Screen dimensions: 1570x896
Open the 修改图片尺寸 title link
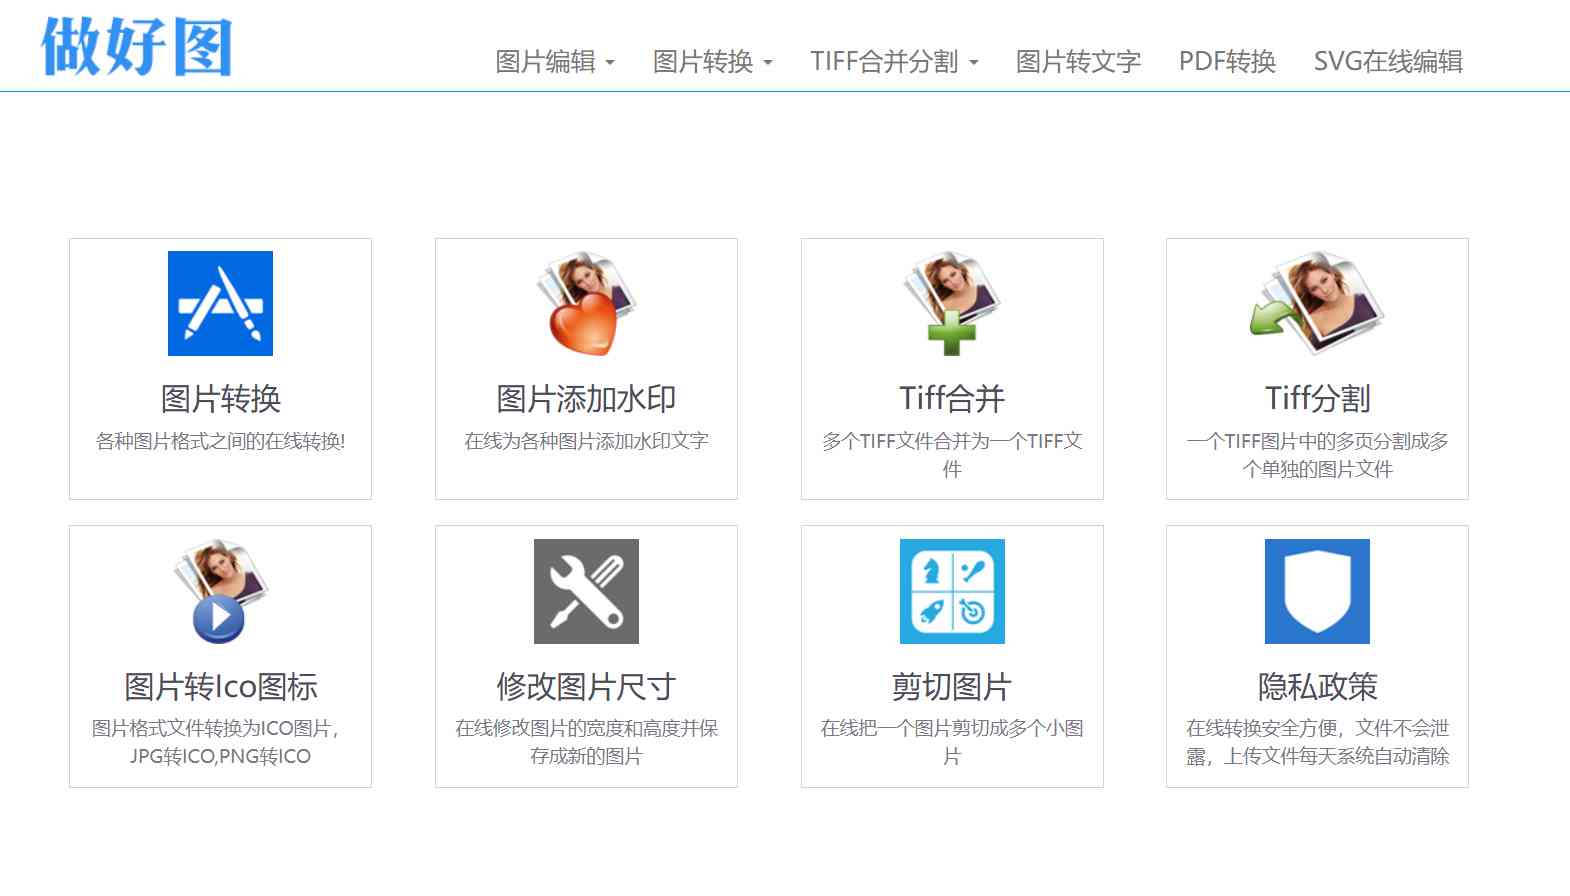(586, 687)
